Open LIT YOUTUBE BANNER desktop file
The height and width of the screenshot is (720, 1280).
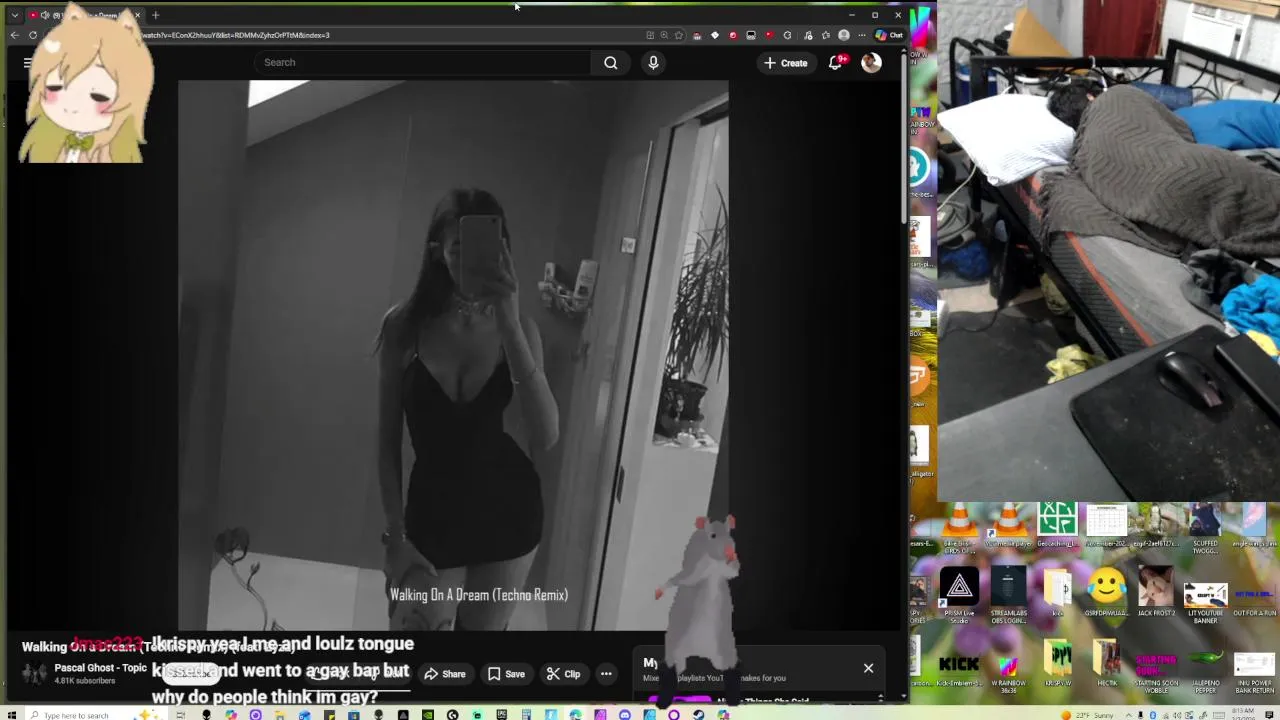(1205, 604)
